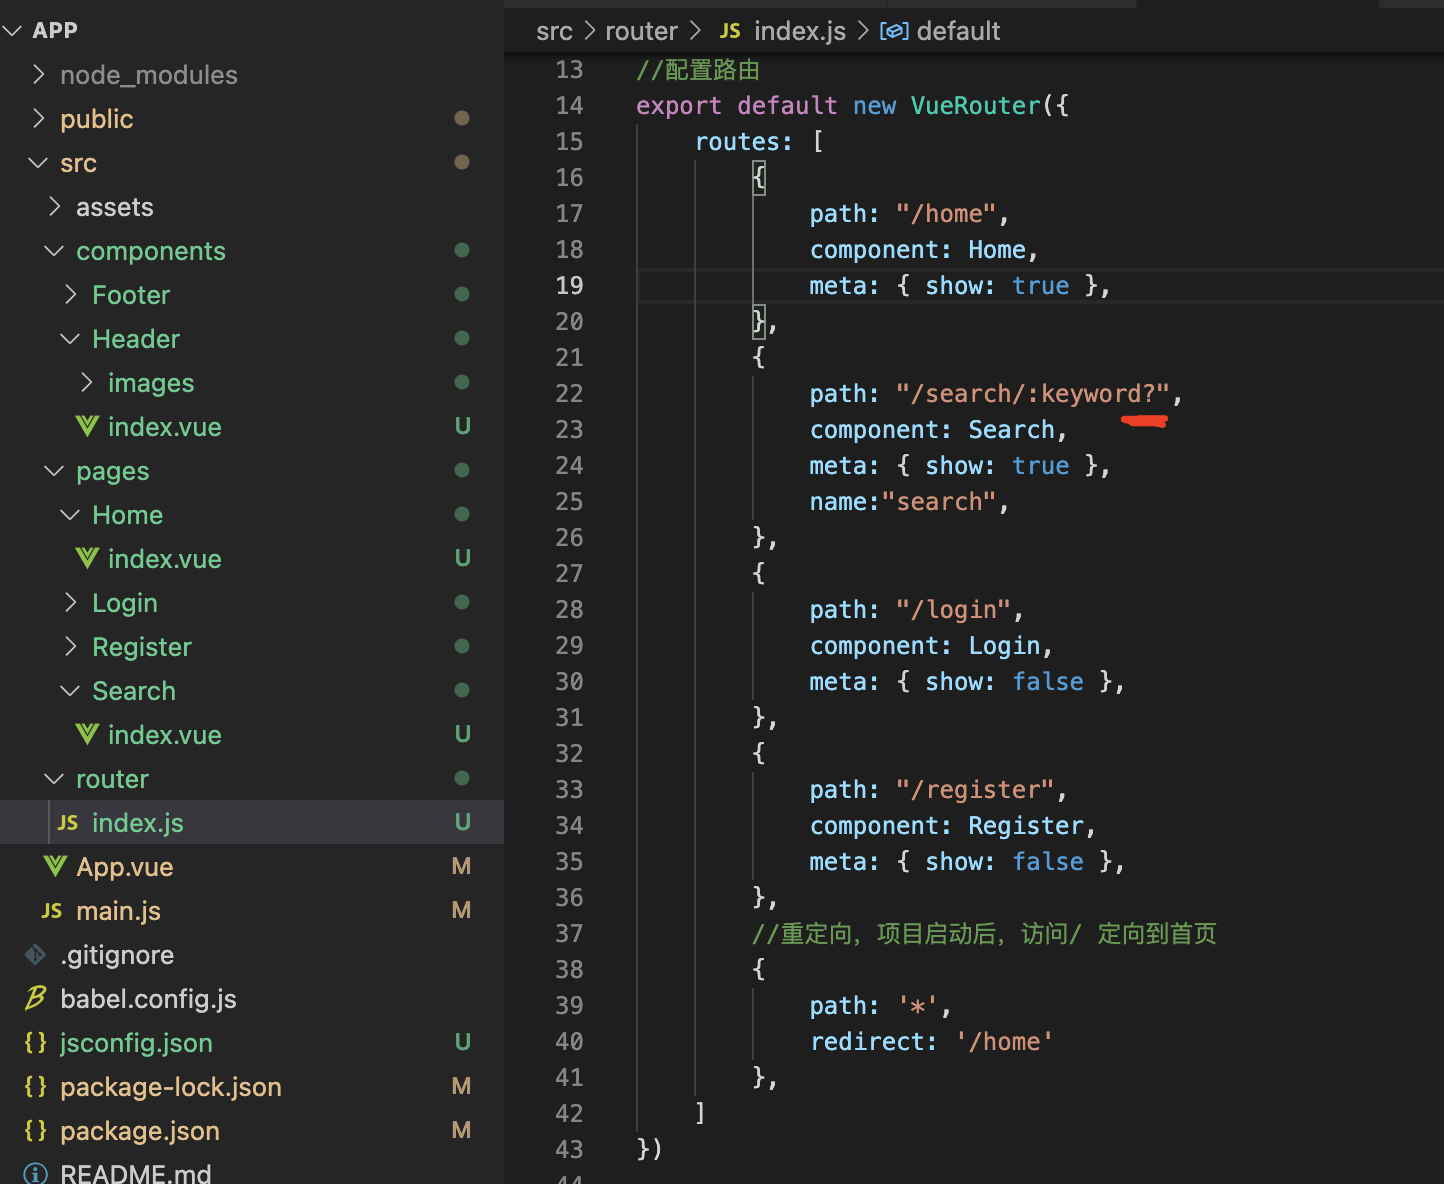
Task: Collapse the APP explorer section chevron
Action: tap(13, 30)
